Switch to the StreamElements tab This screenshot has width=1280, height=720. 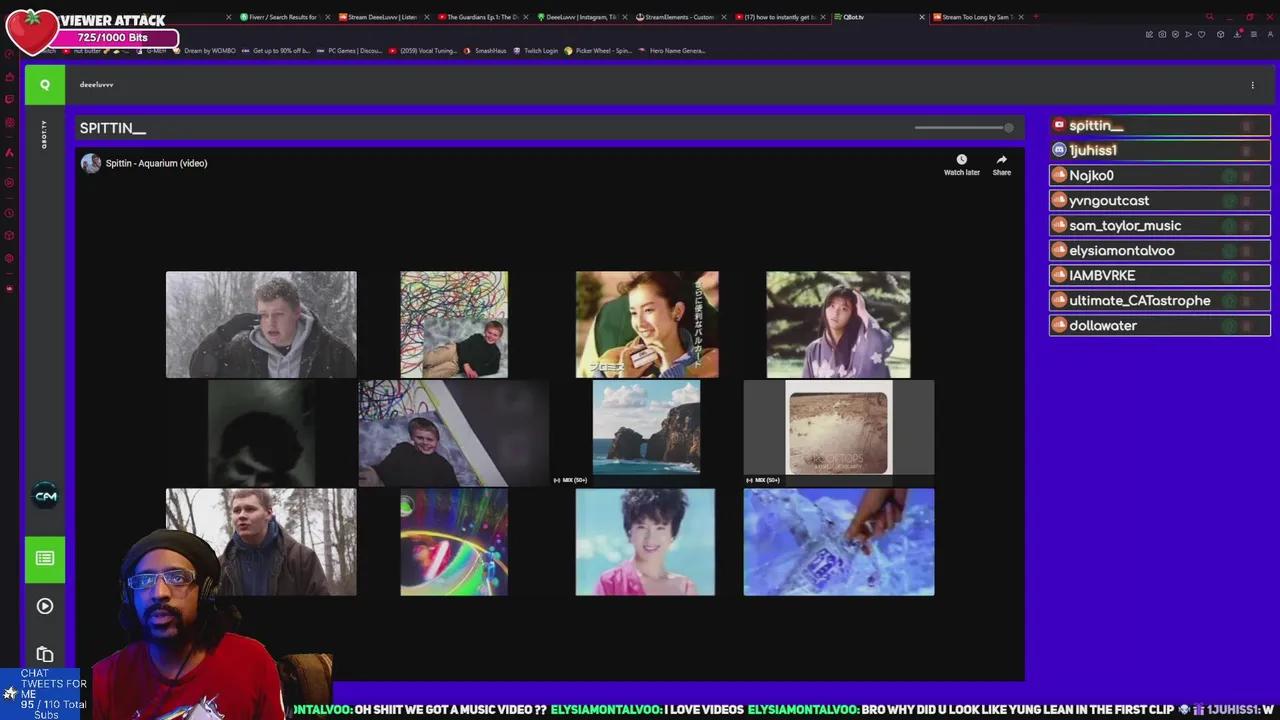[x=680, y=17]
